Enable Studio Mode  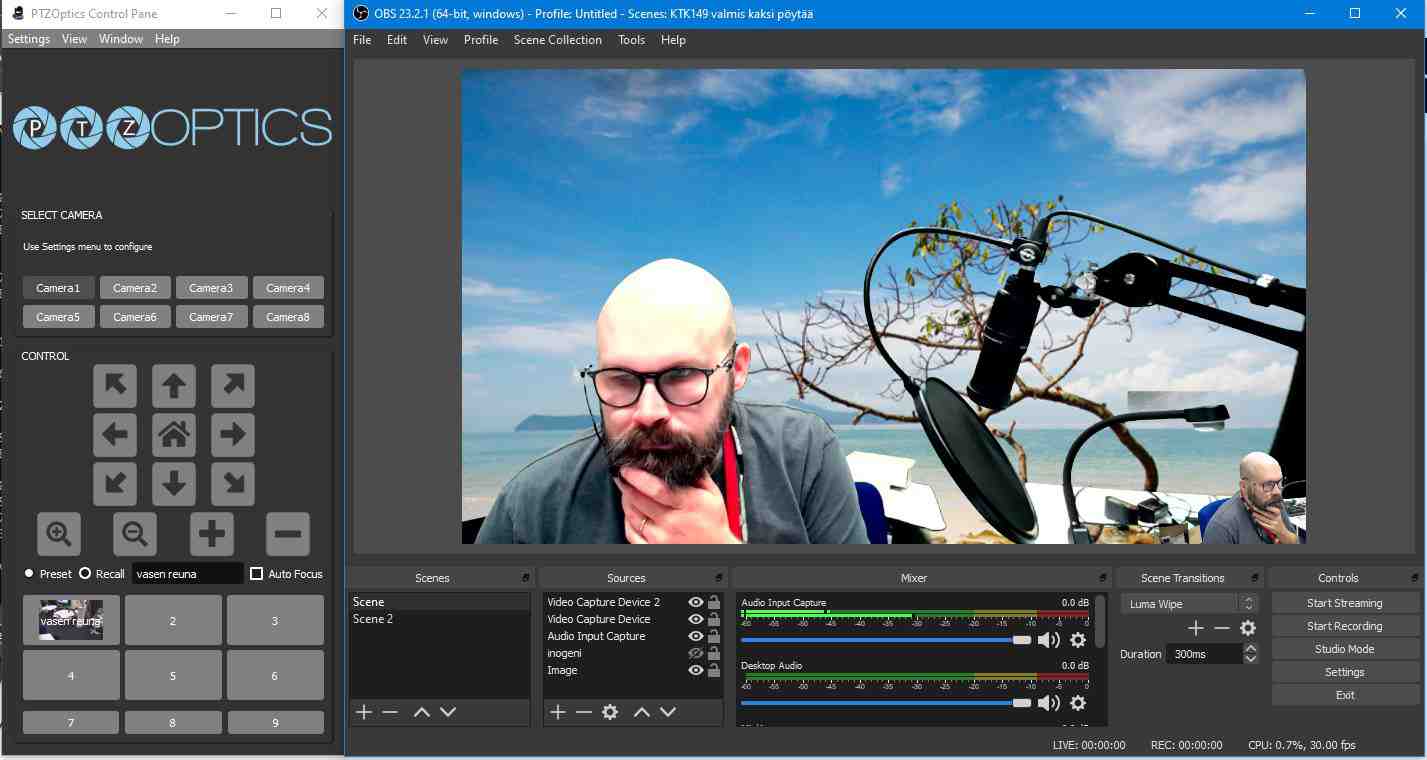coord(1345,649)
